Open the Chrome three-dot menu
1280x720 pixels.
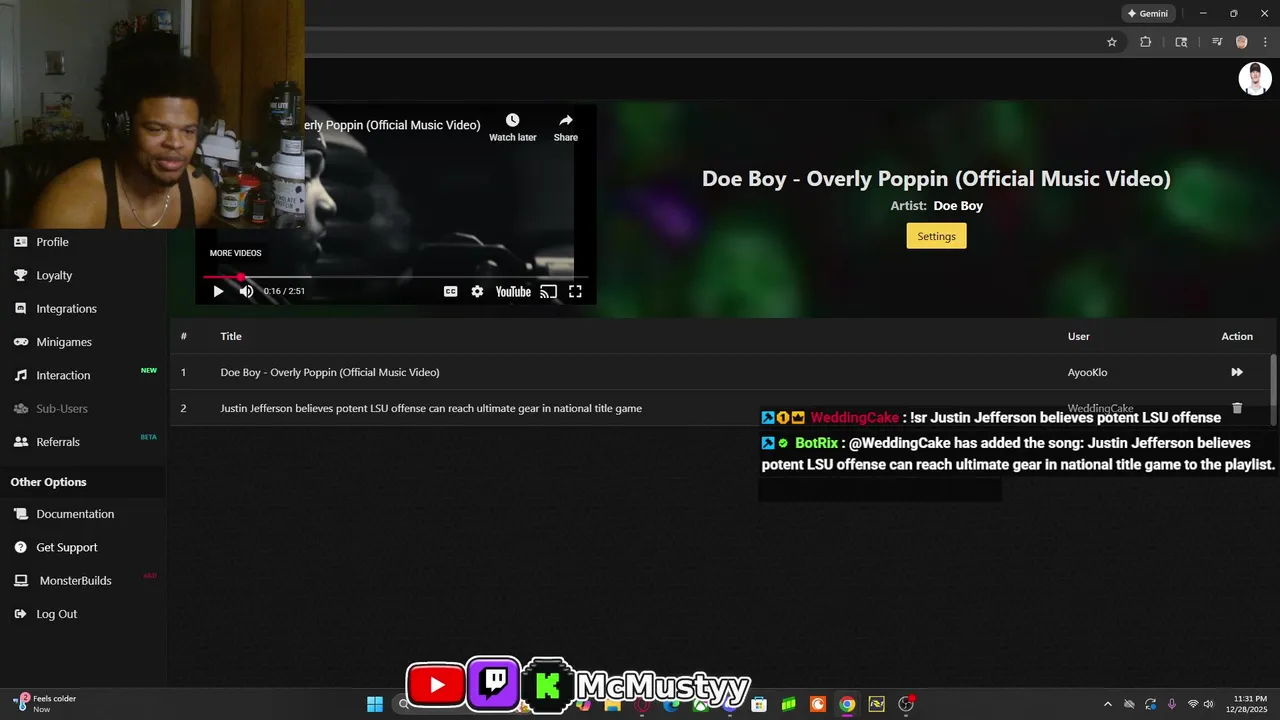tap(1265, 42)
